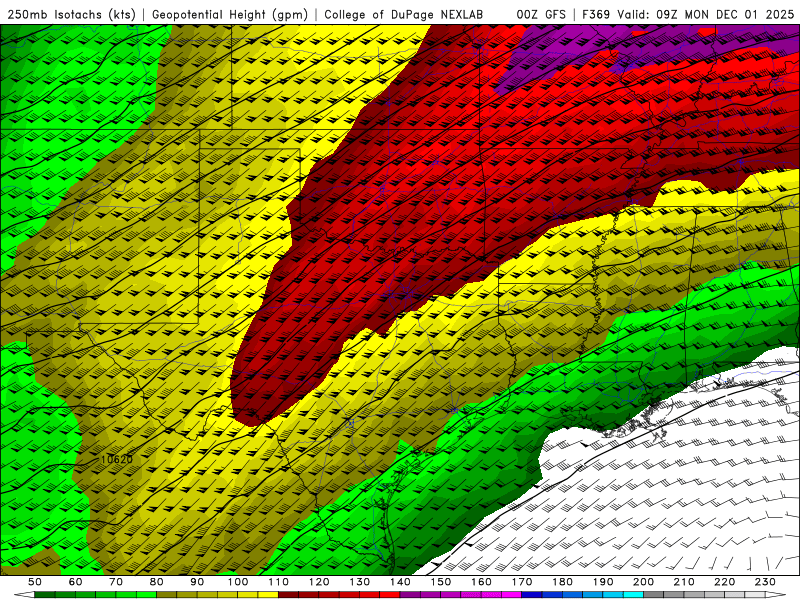Click the 'F369' forecast hour label
The width and height of the screenshot is (800, 600).
596,14
